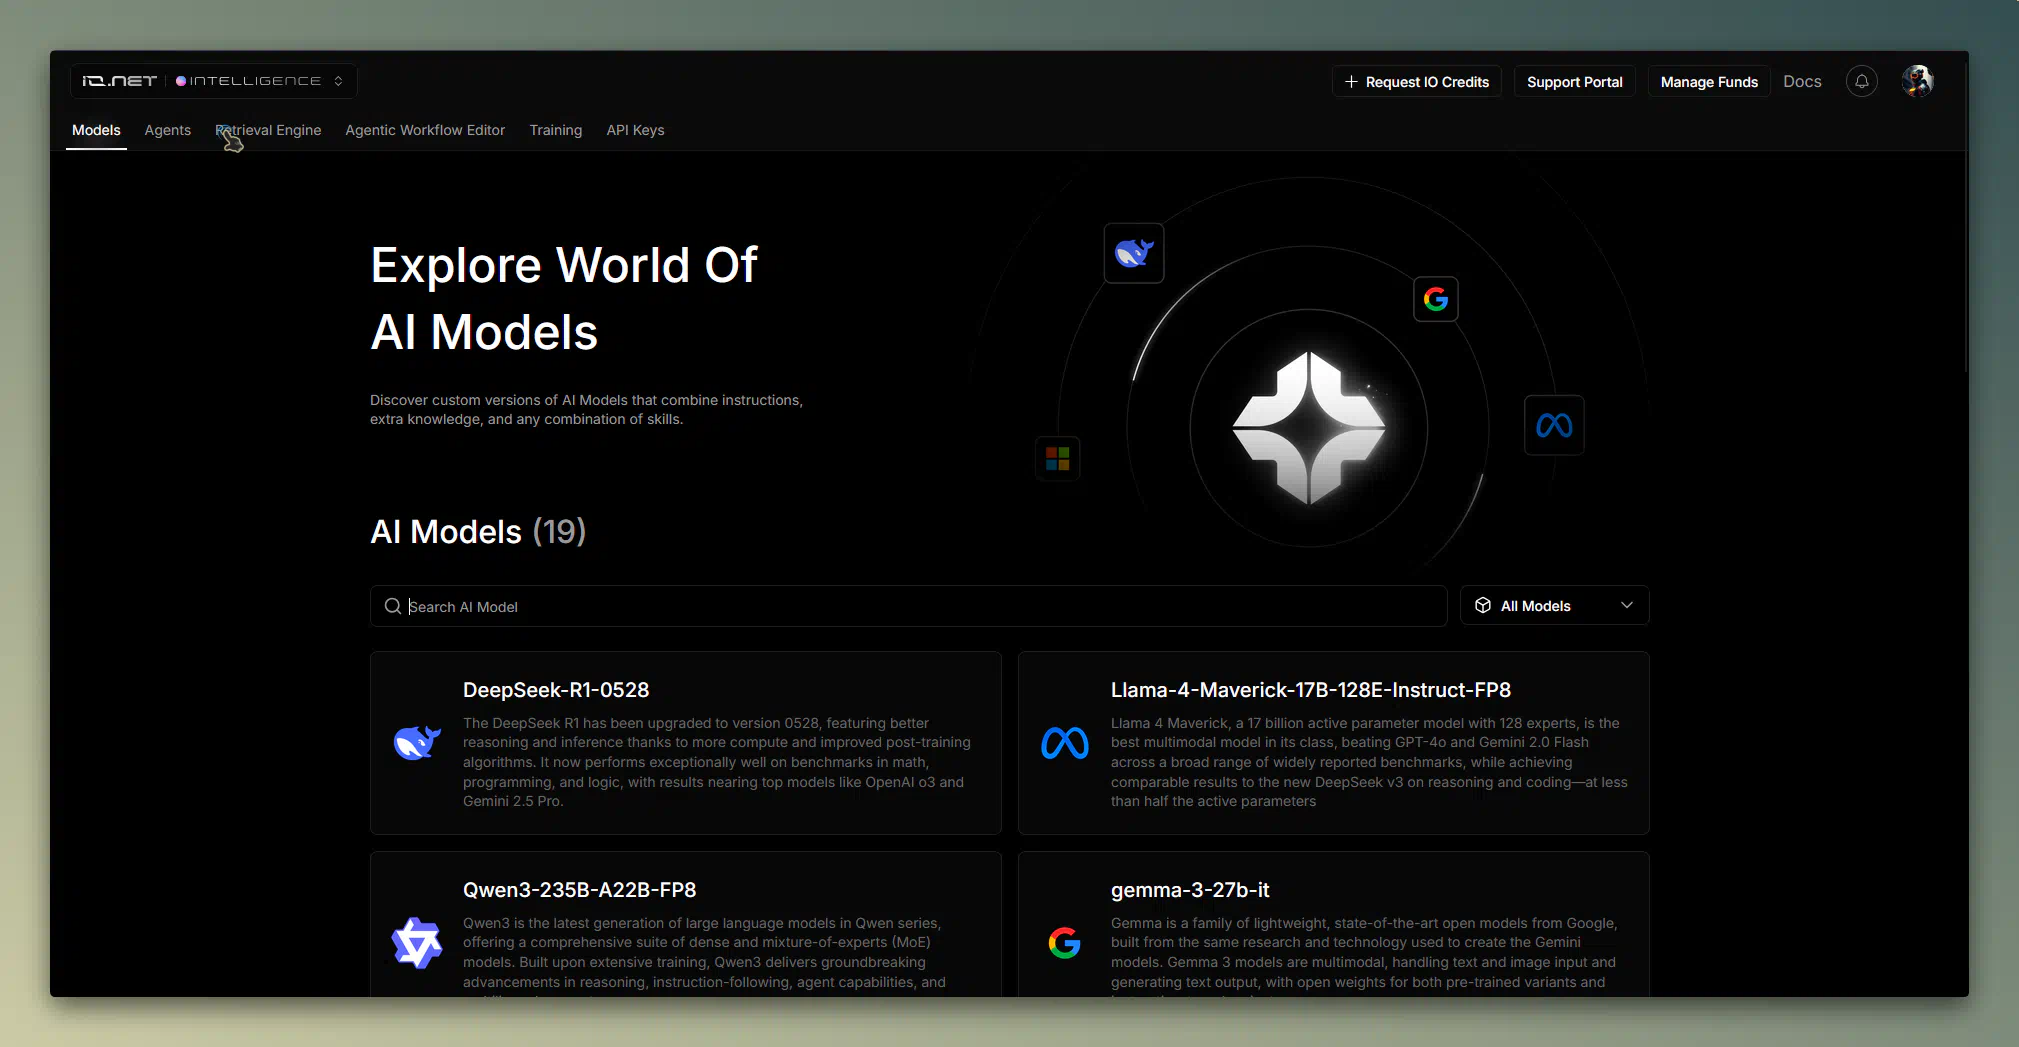Click the Qwen logo on model card
Screen dimensions: 2019x1047
click(416, 943)
